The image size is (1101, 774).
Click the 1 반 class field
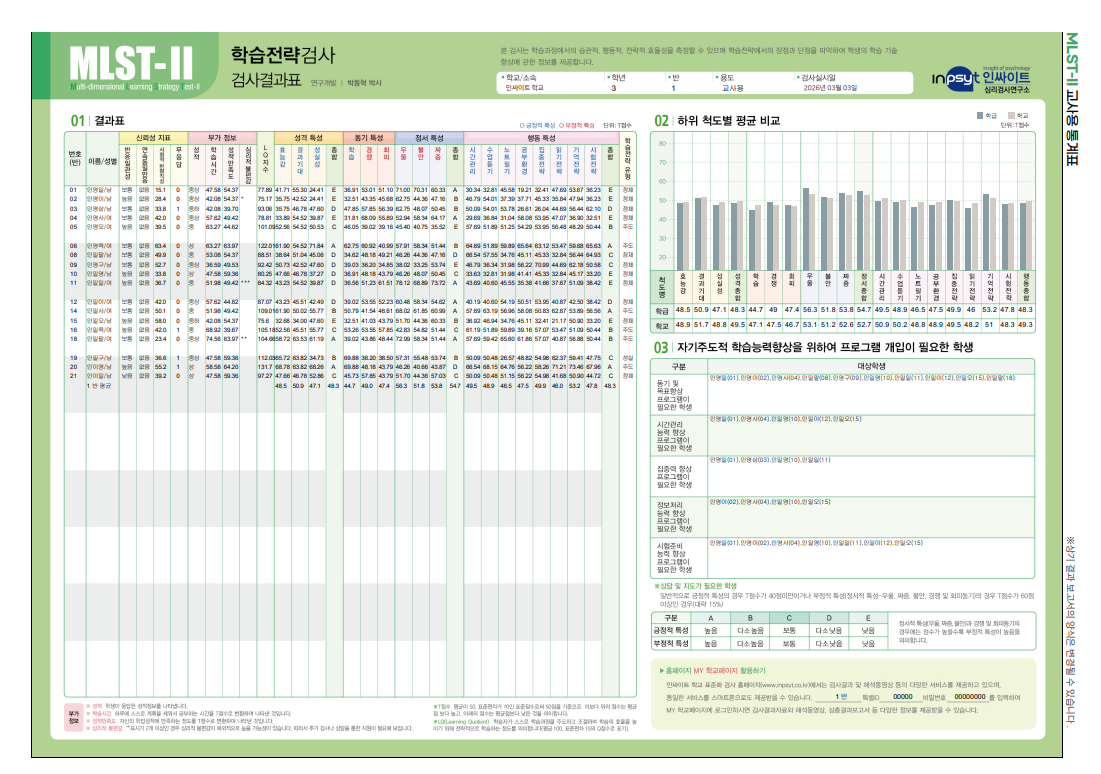point(840,697)
